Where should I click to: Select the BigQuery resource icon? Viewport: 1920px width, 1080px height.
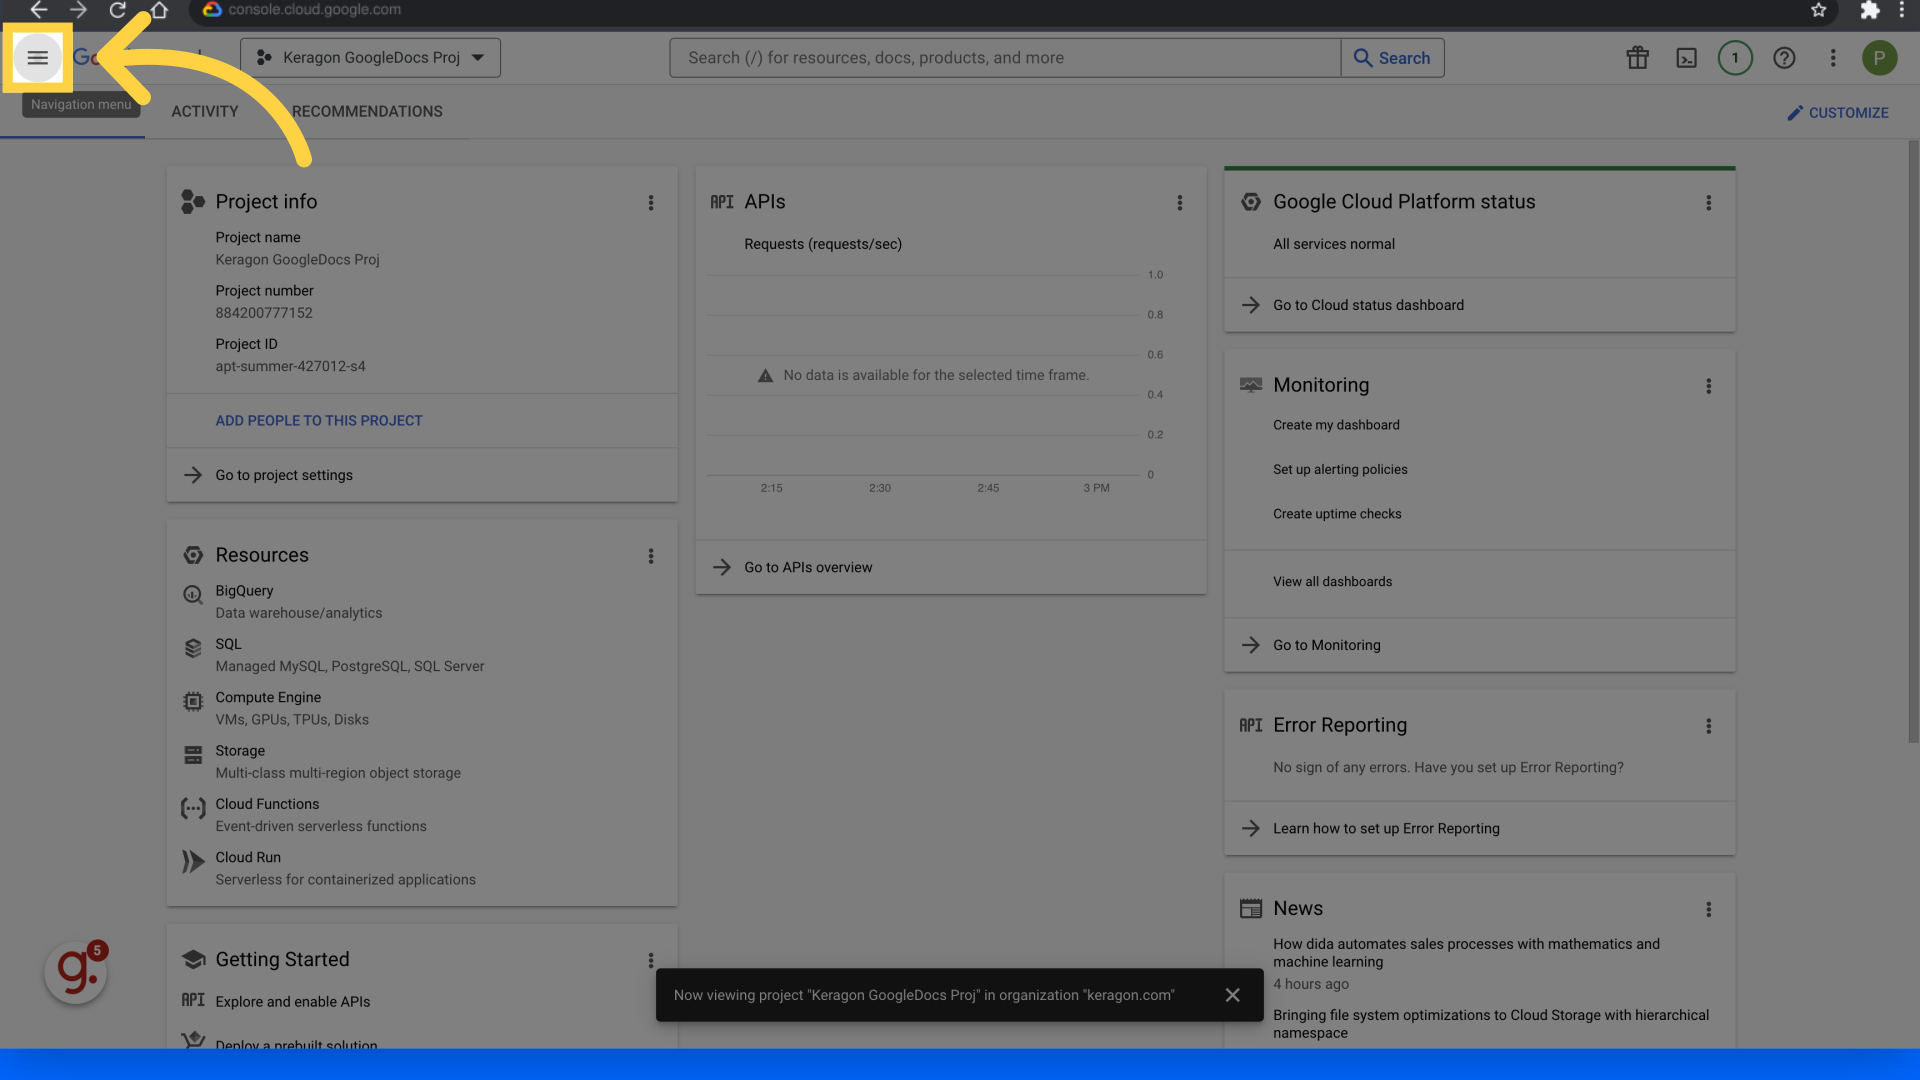tap(193, 594)
